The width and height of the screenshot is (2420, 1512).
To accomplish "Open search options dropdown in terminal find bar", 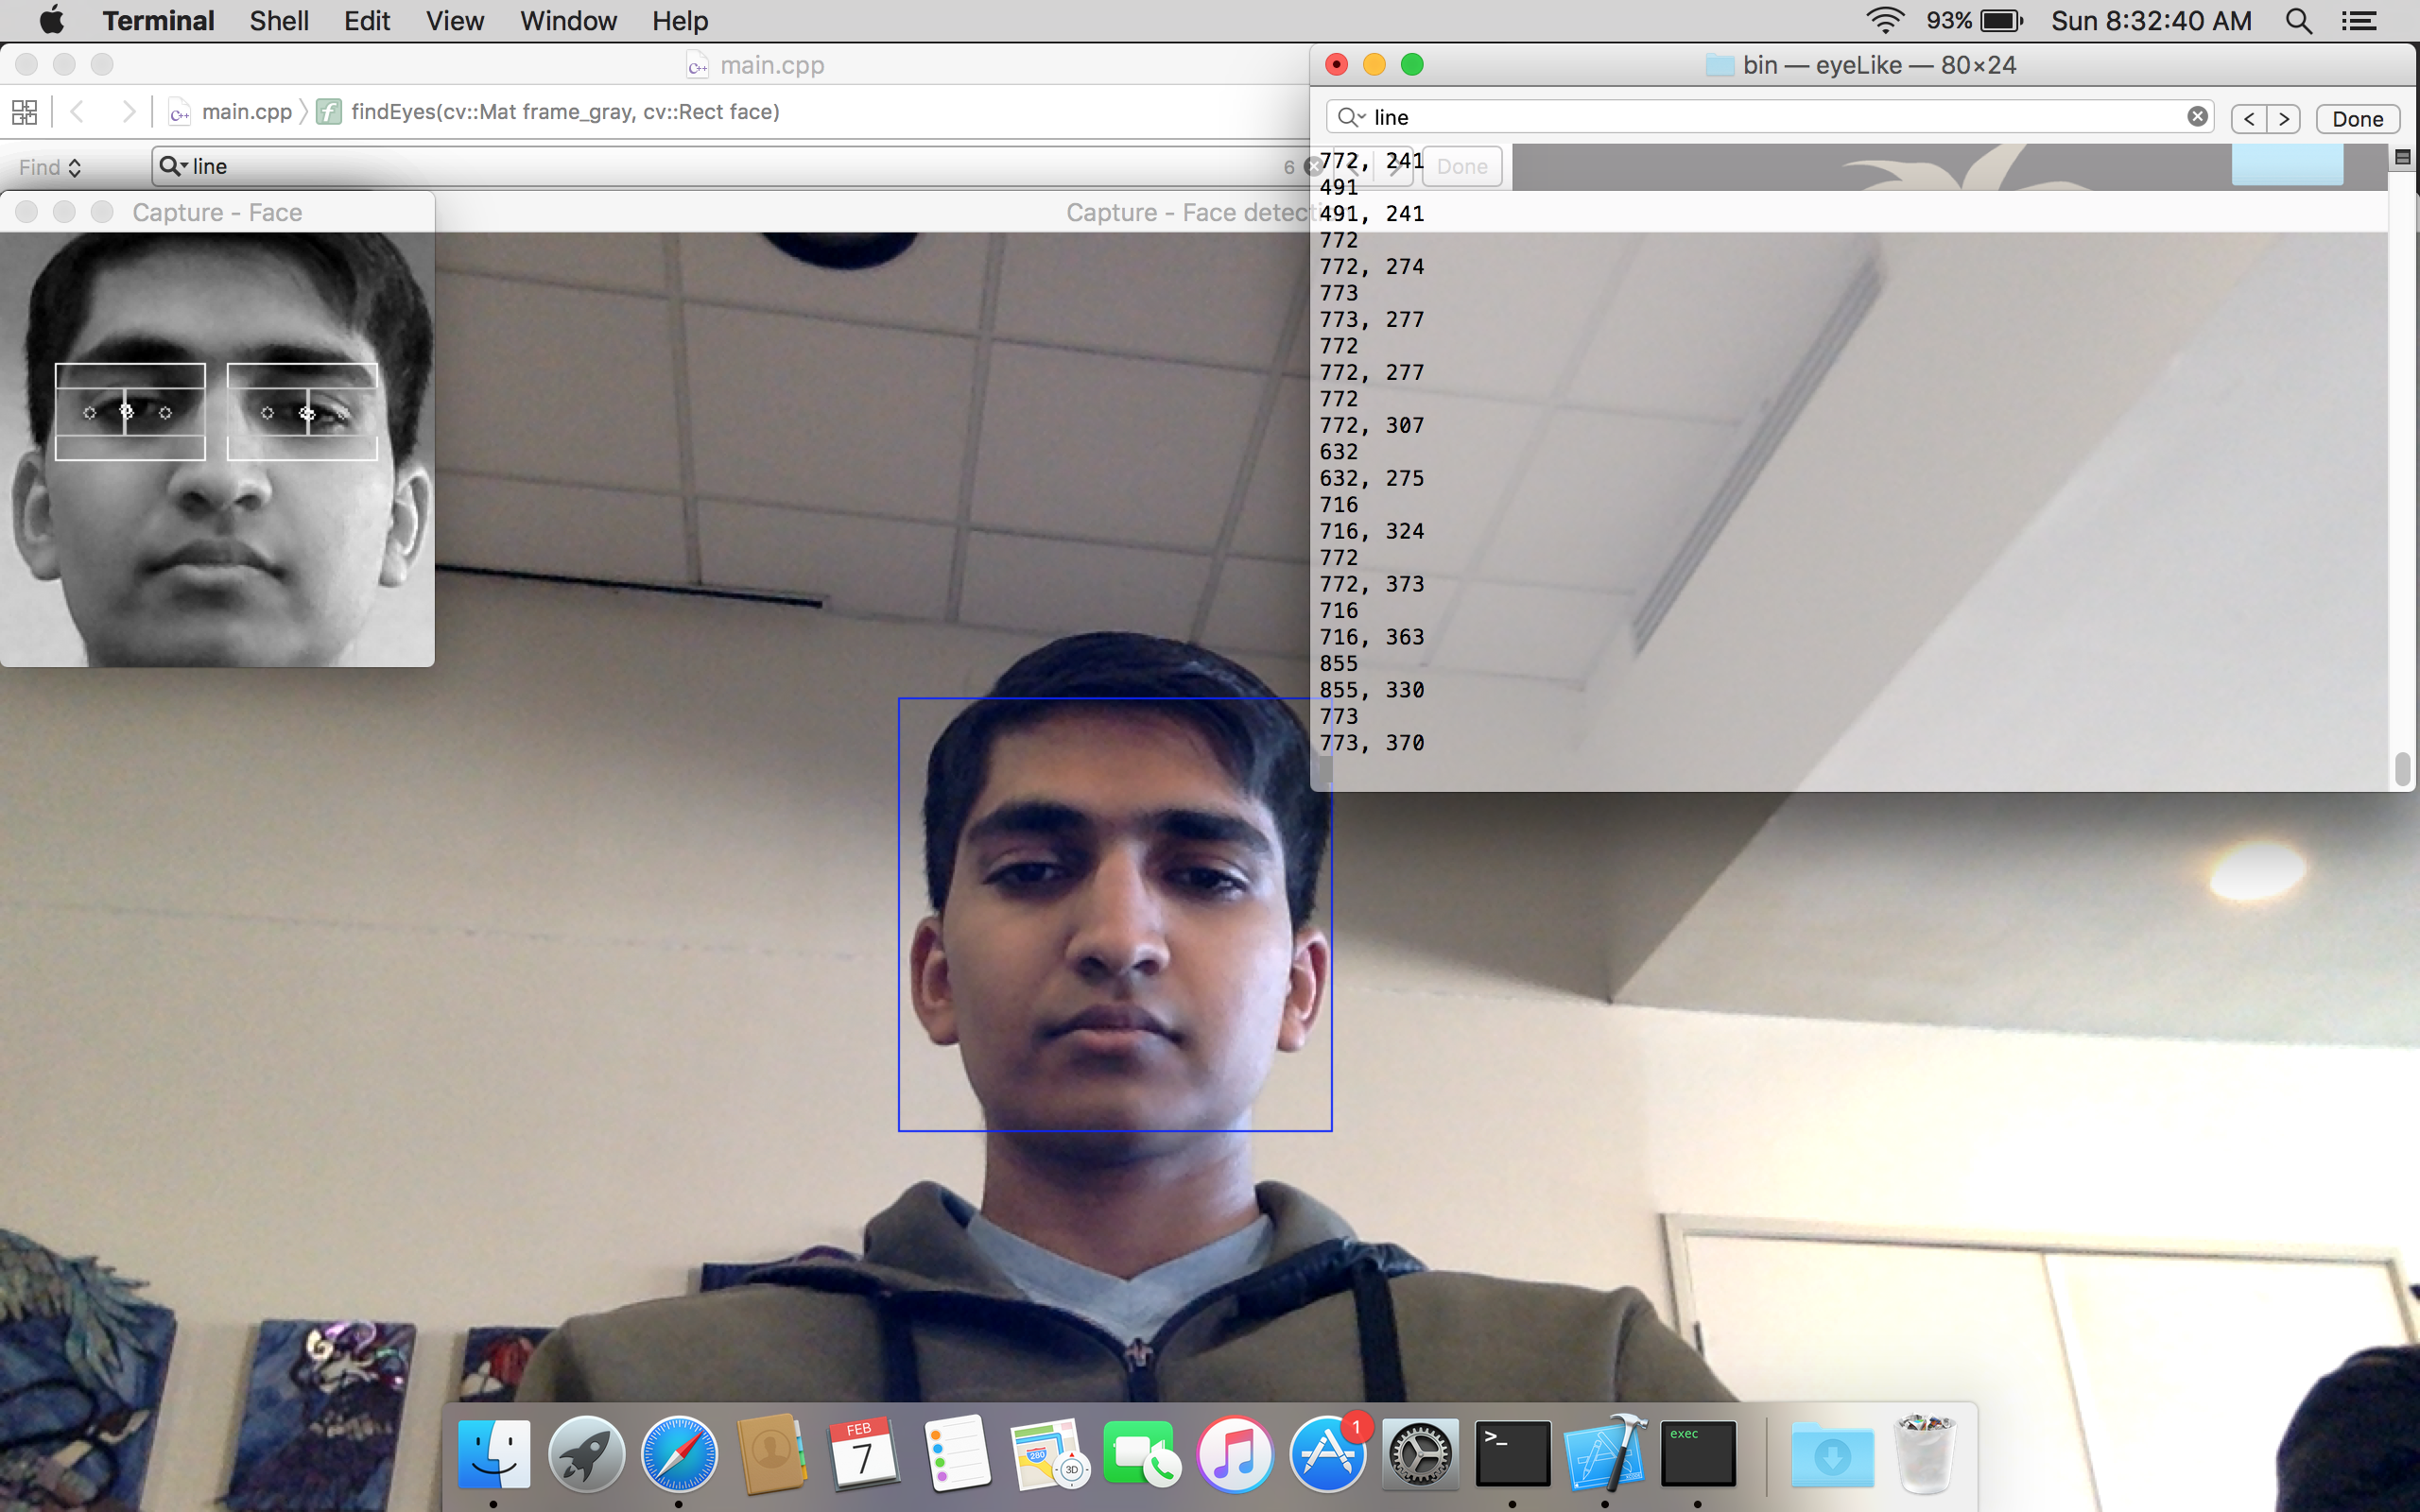I will click(1352, 117).
